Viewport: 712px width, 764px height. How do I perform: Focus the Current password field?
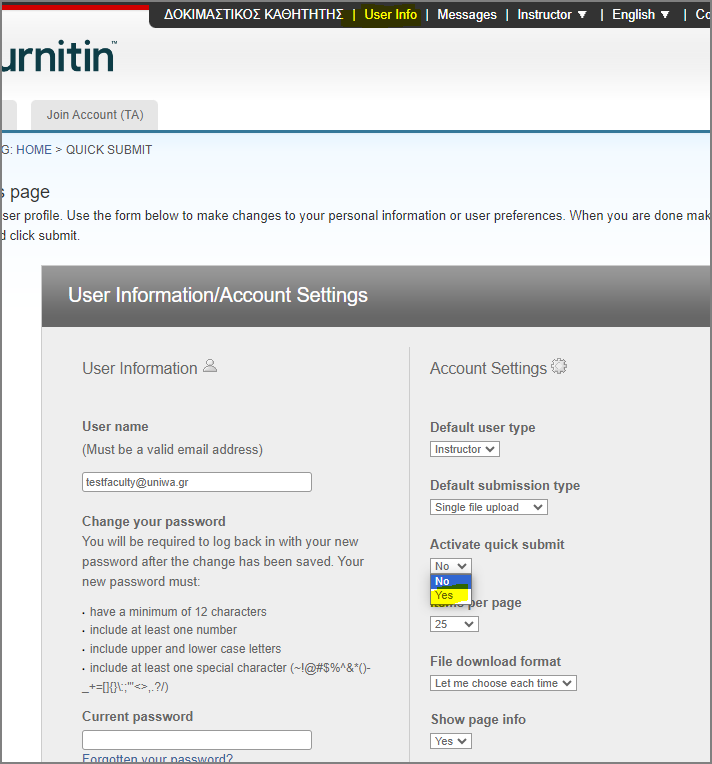point(197,740)
